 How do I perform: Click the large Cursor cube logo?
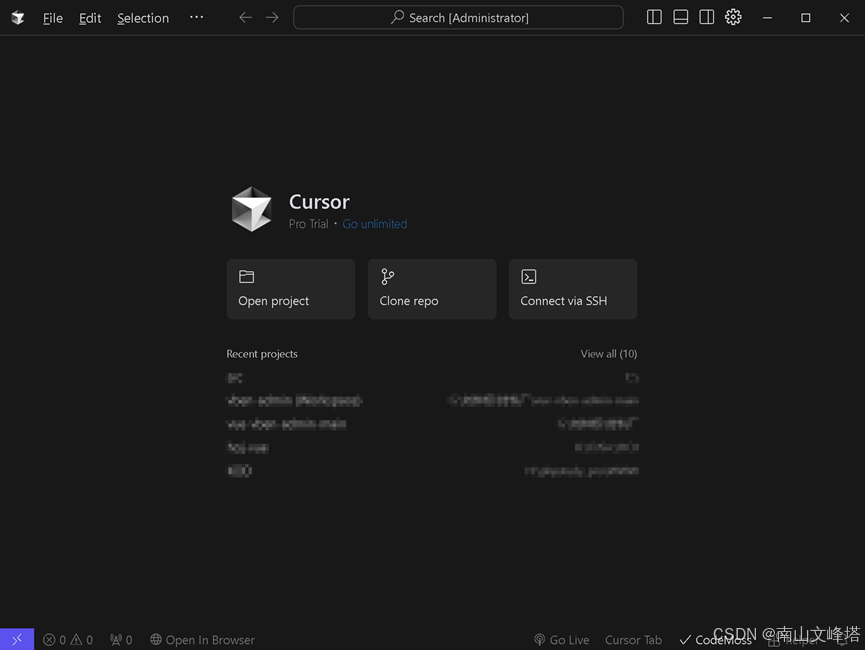point(252,209)
